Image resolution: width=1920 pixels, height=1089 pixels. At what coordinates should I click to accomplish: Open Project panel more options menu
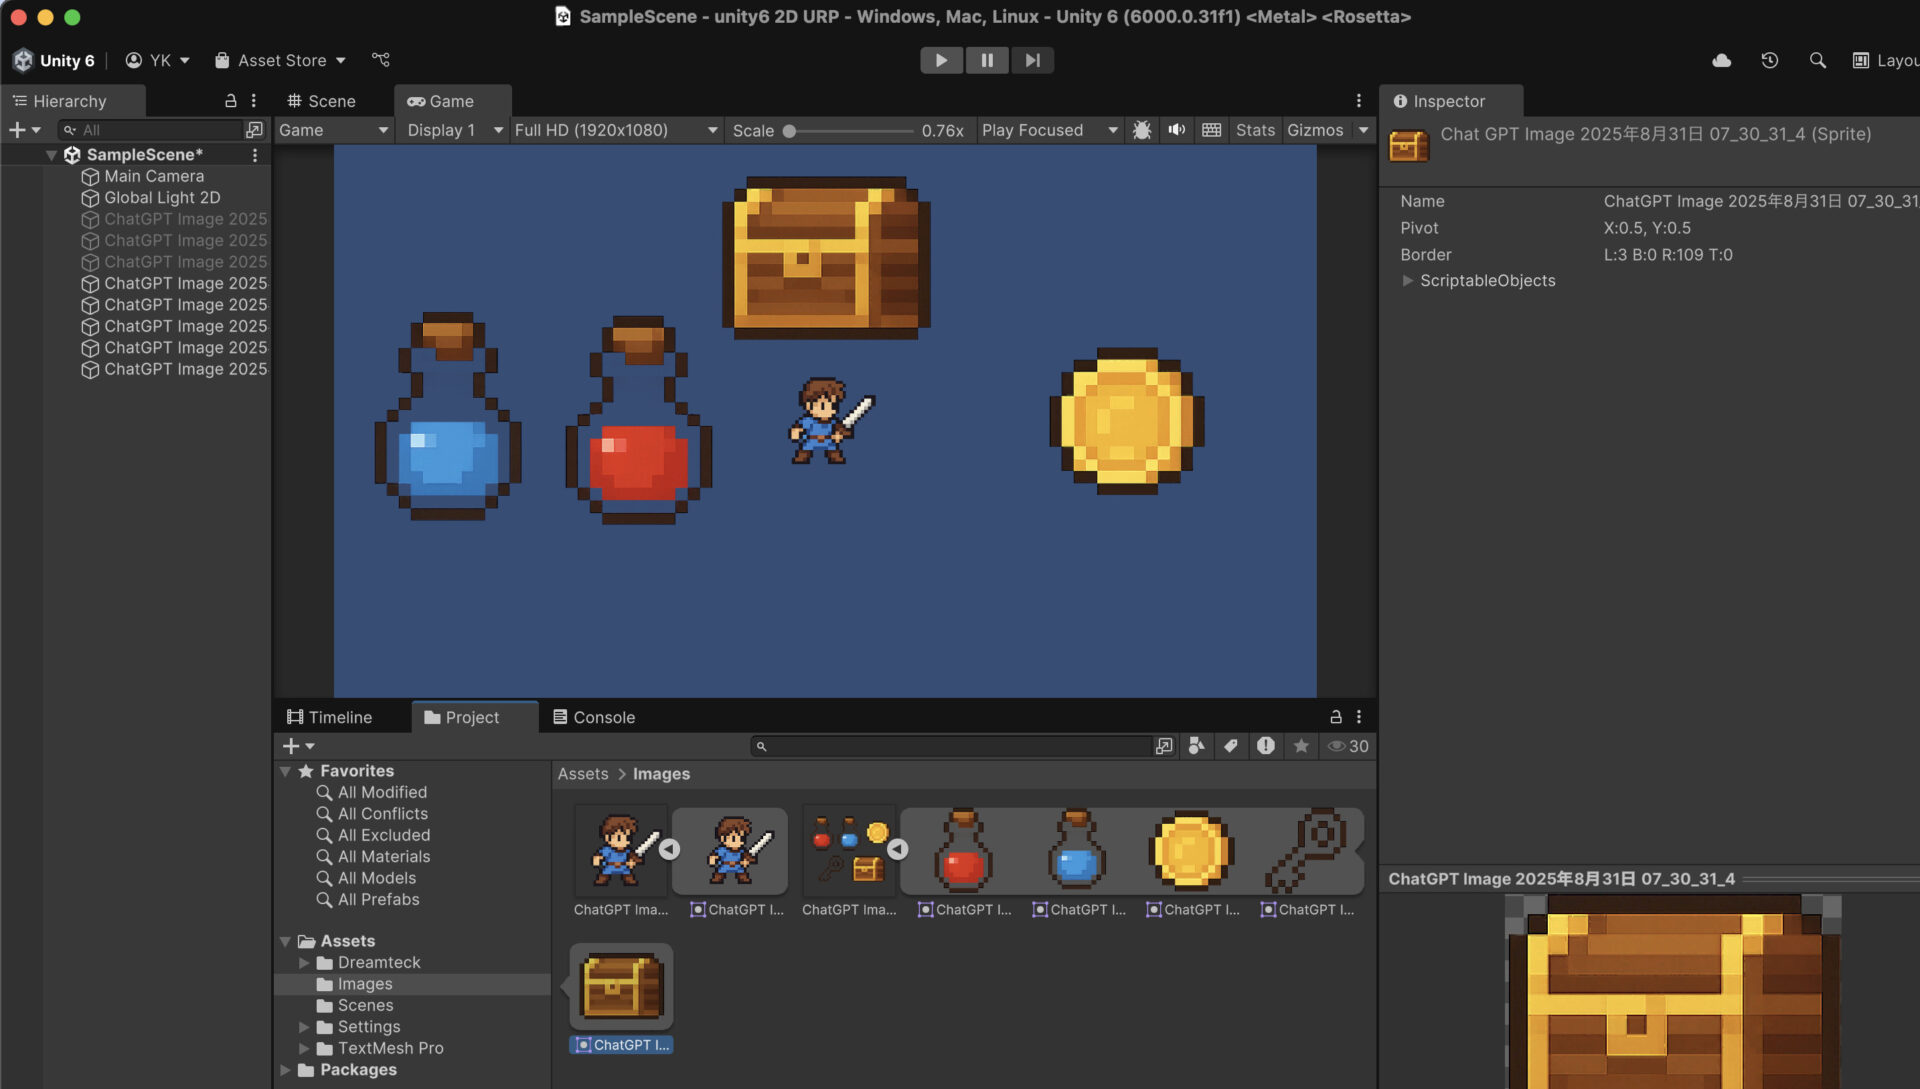[x=1358, y=717]
